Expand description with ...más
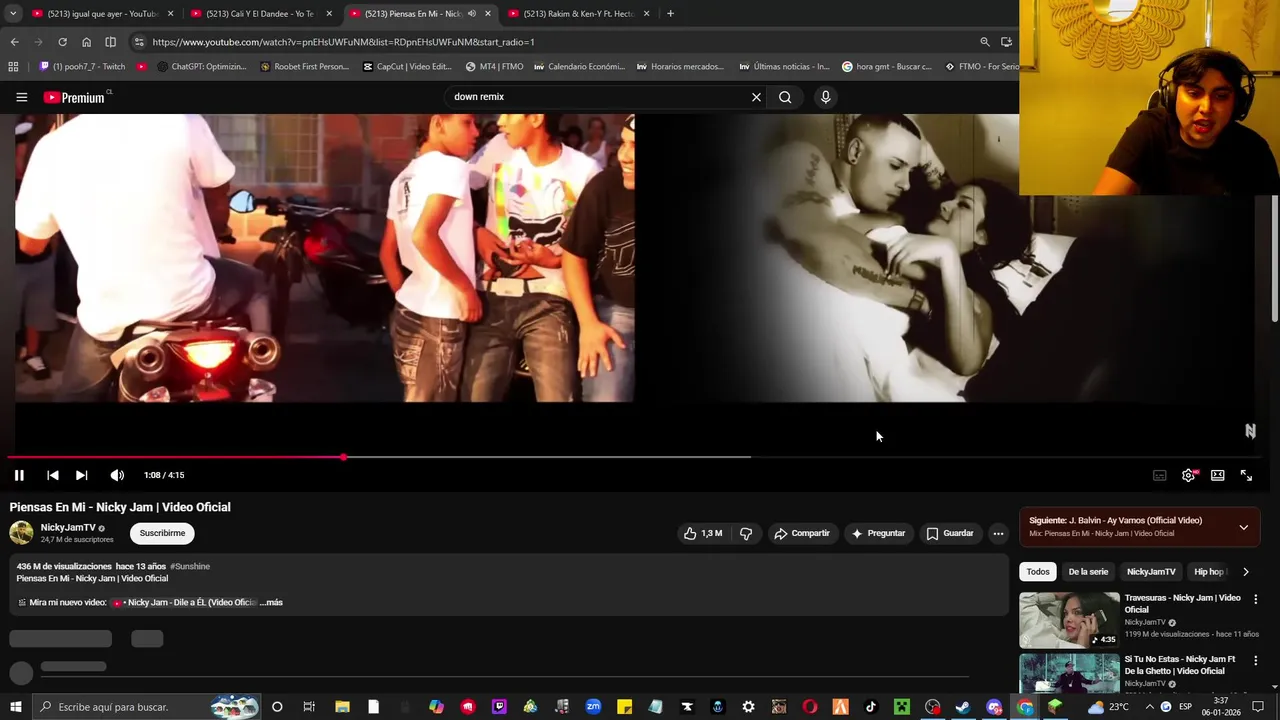Viewport: 1280px width, 720px height. 272,602
